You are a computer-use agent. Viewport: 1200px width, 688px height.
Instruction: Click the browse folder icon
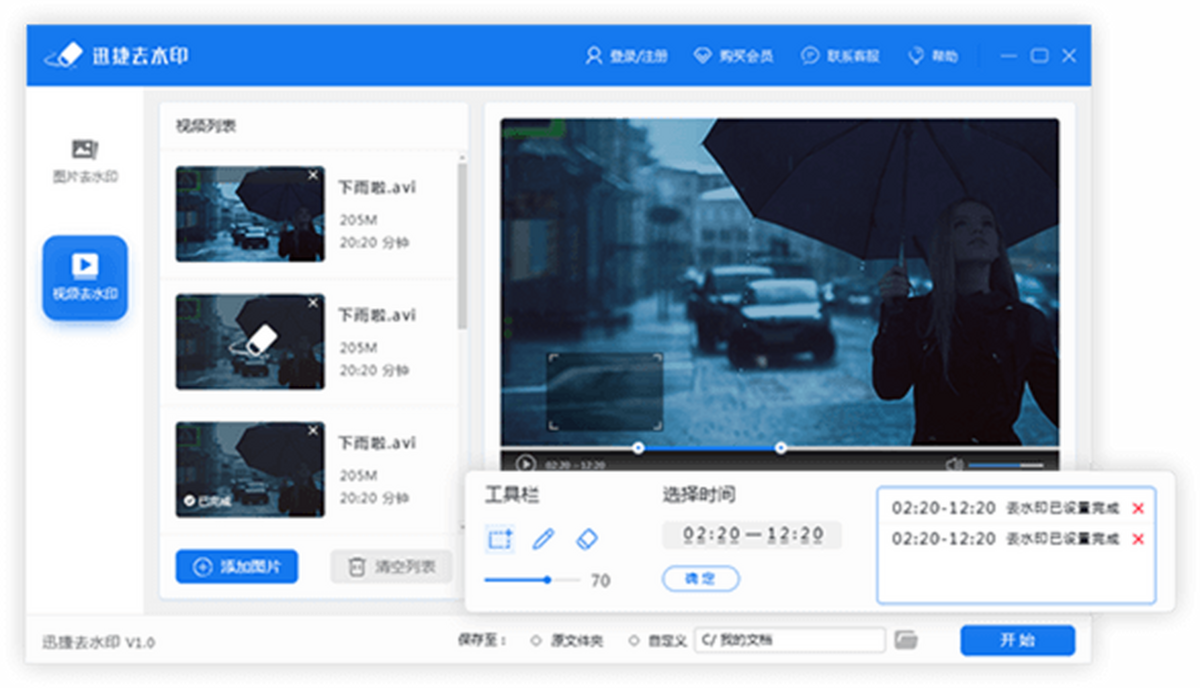point(905,640)
